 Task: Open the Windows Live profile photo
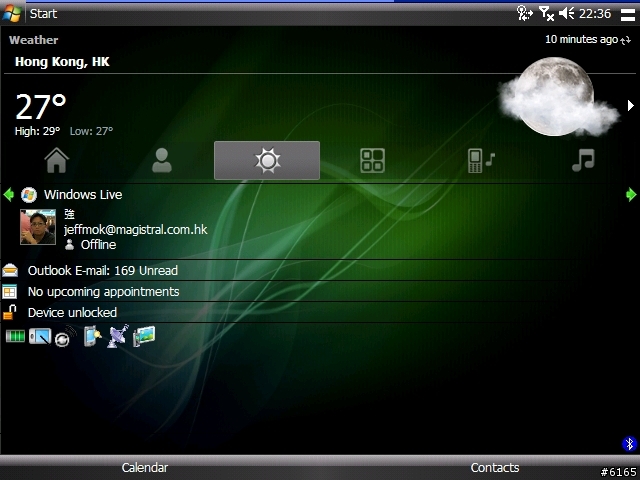(x=38, y=227)
